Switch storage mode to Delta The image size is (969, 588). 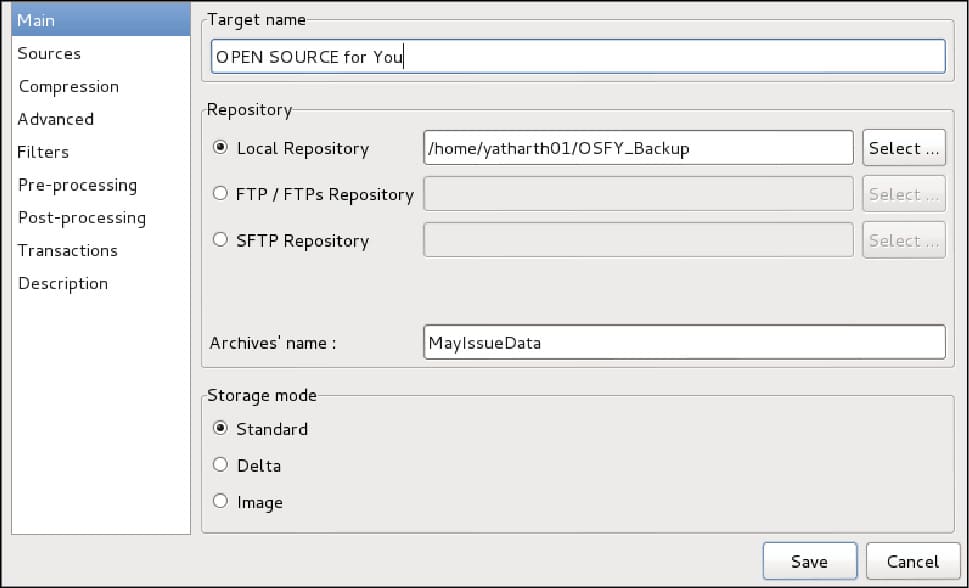click(221, 465)
